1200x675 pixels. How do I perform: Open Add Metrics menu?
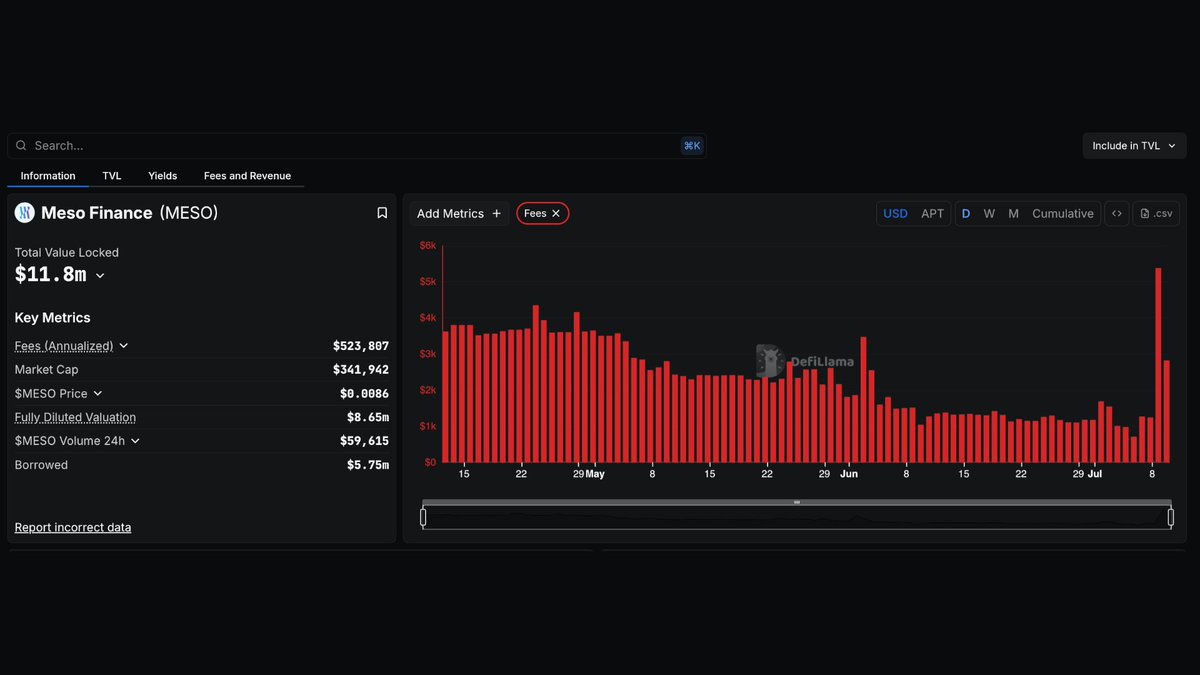tap(459, 213)
